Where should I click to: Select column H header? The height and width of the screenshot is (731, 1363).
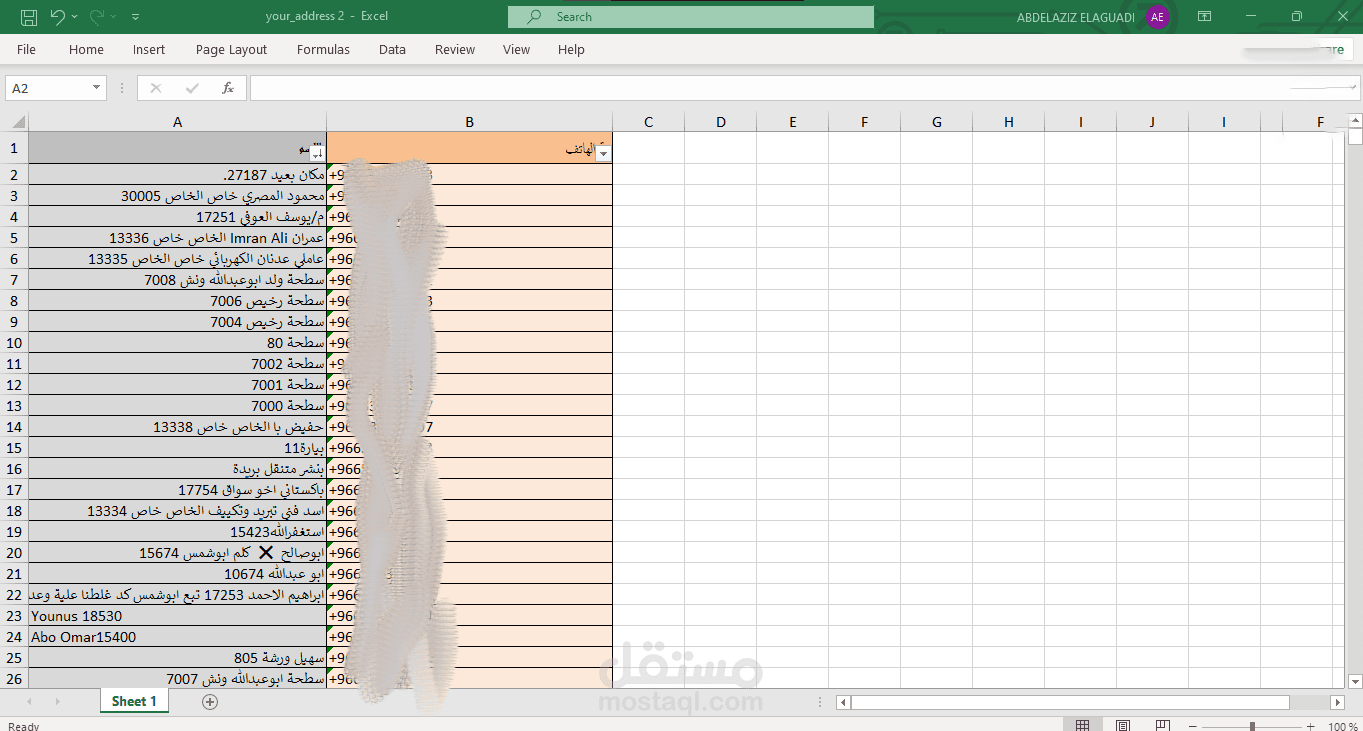point(1008,122)
